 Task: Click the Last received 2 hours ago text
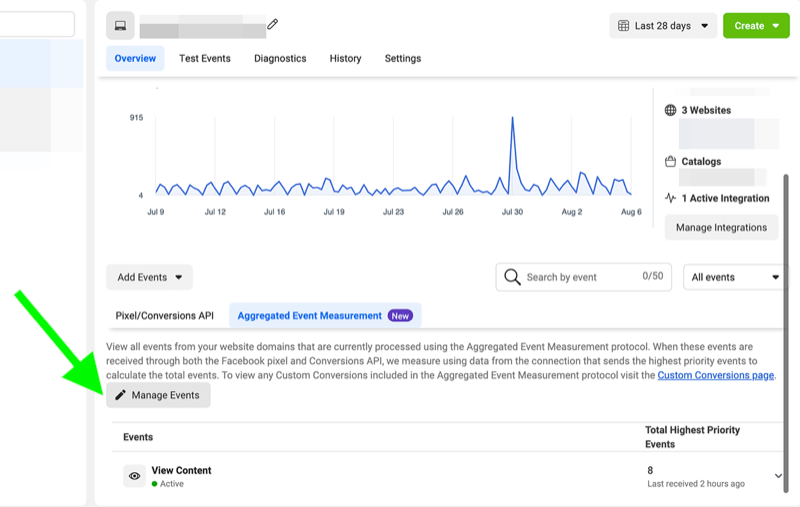coord(696,484)
